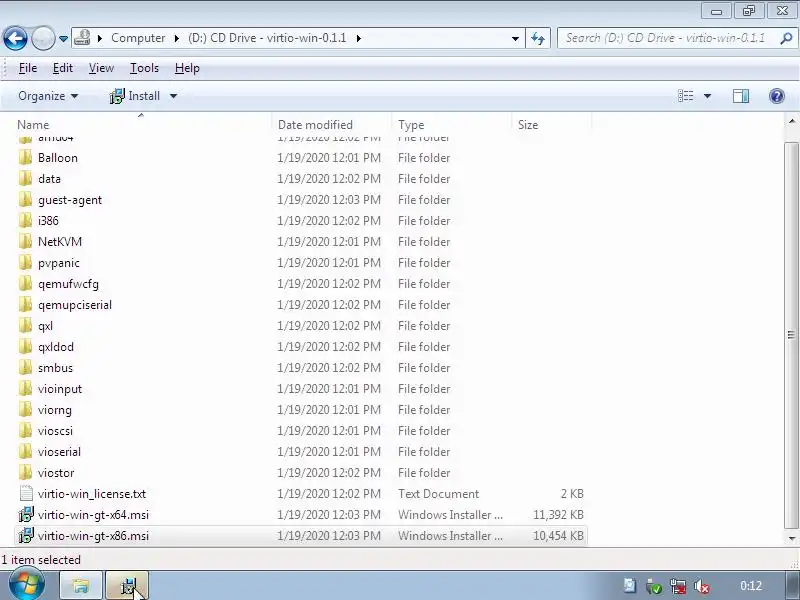
Task: Select the vioscsi folder icon
Action: click(x=26, y=431)
